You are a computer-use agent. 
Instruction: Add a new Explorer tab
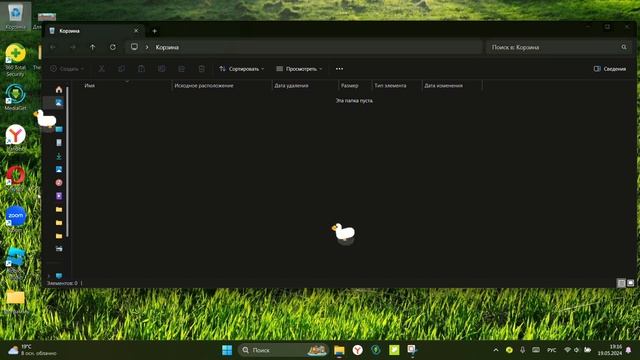pyautogui.click(x=154, y=31)
